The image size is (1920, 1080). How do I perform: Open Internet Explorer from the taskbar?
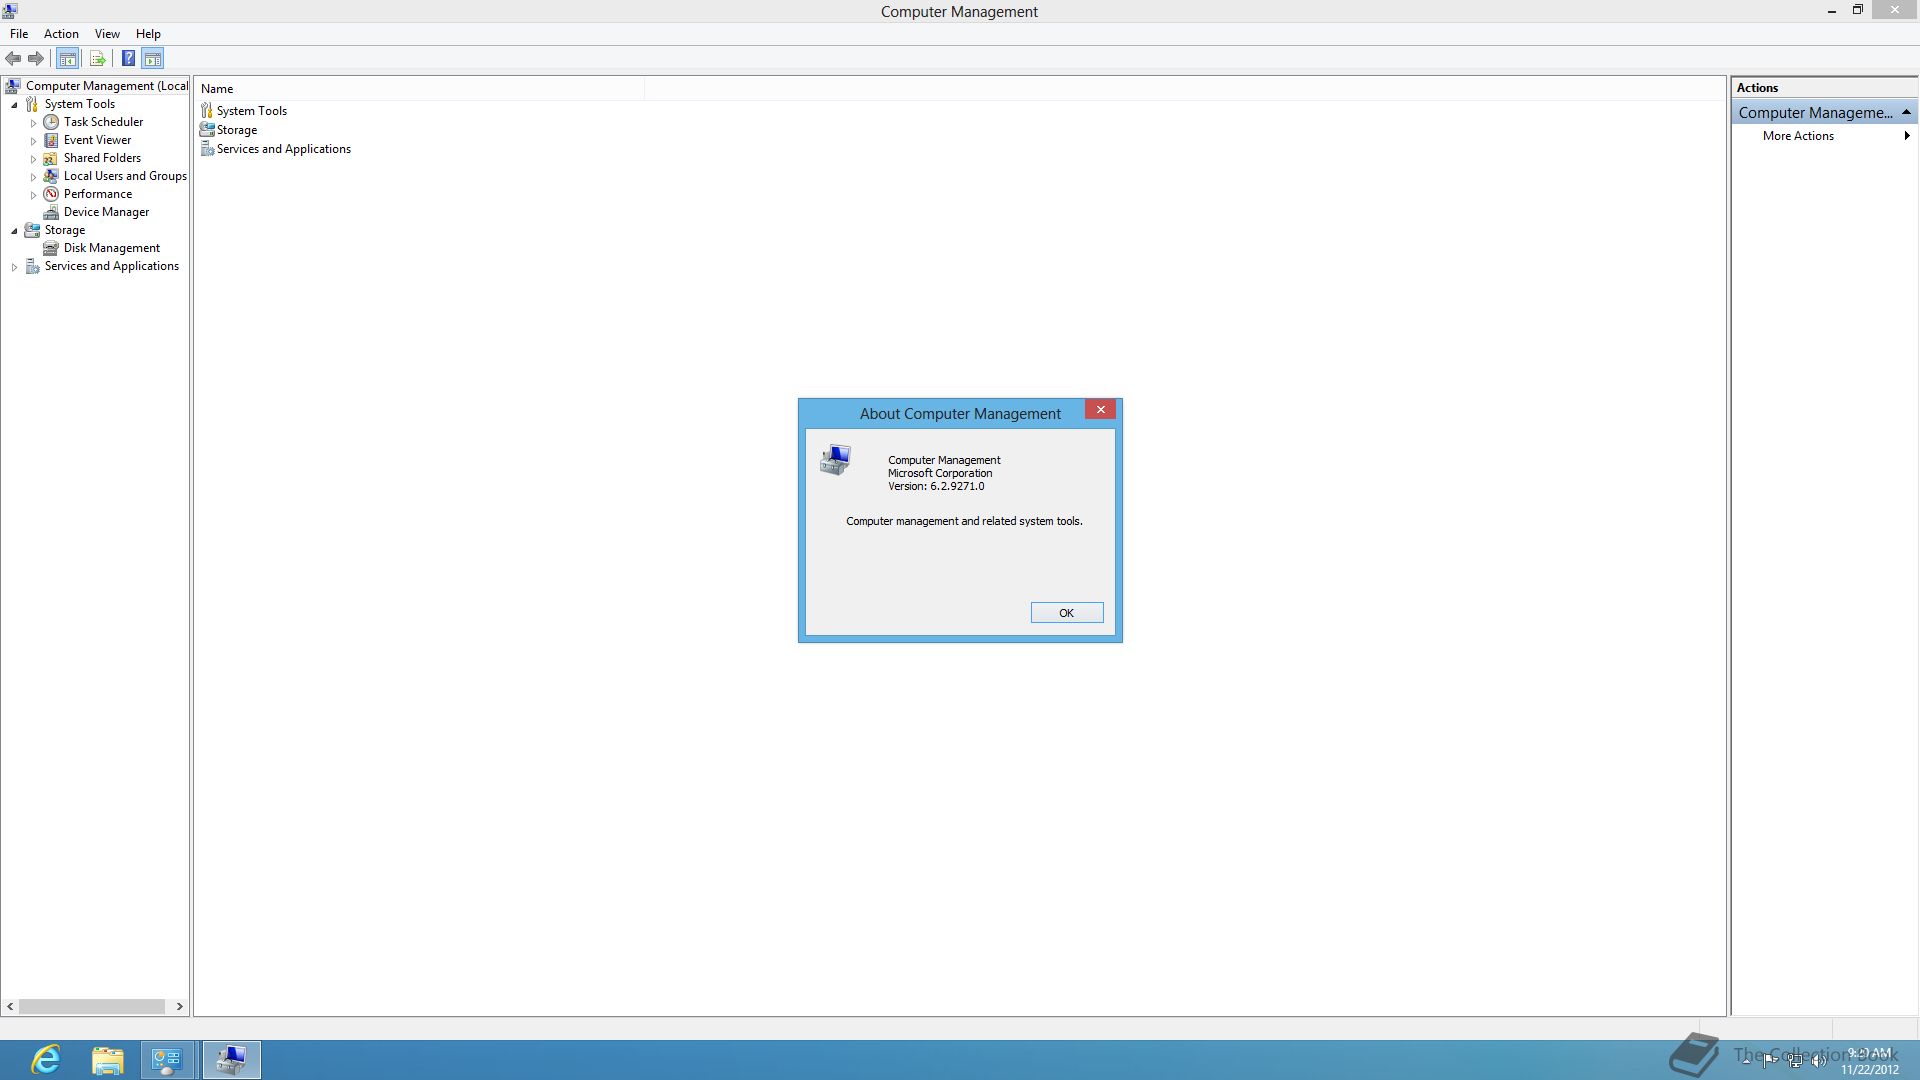tap(46, 1060)
